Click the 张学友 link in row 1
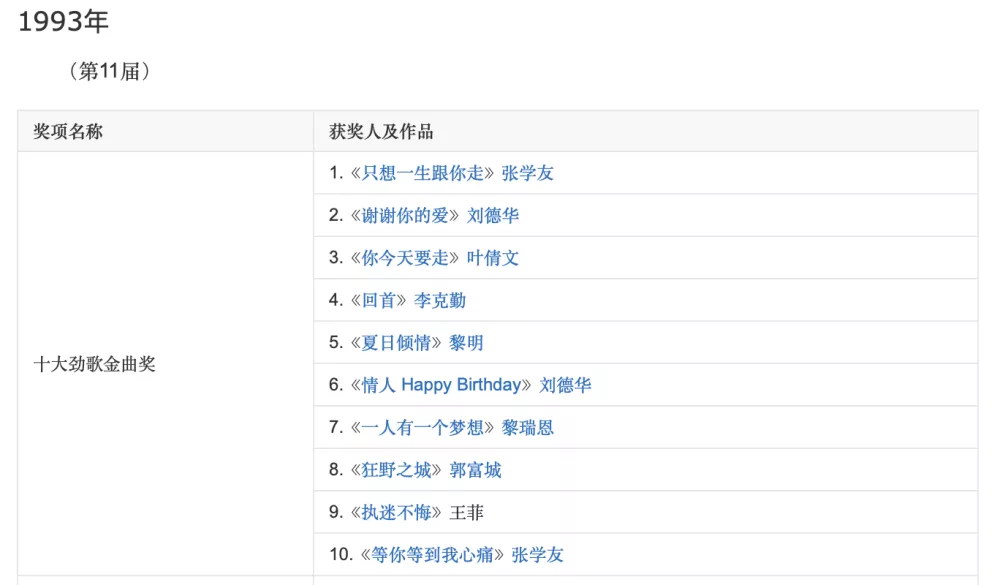The image size is (1000, 585). [527, 173]
